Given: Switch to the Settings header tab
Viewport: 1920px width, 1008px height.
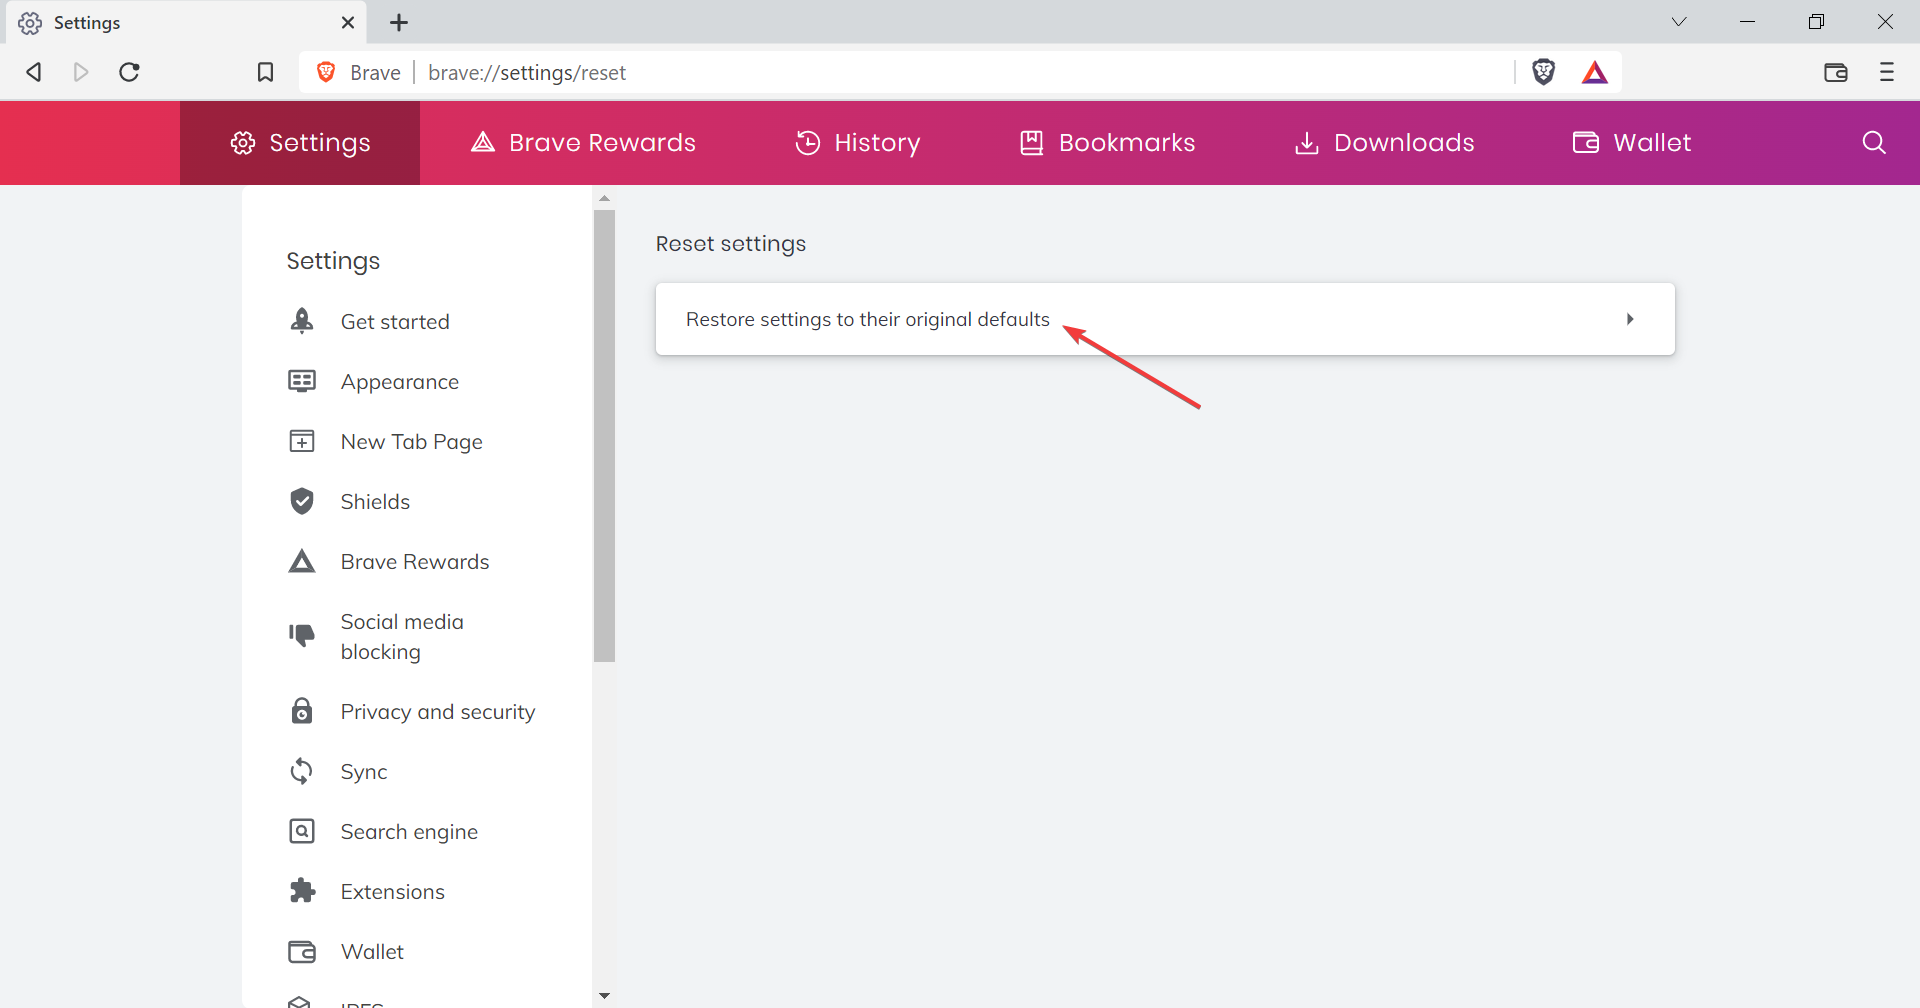Looking at the screenshot, I should pos(300,143).
